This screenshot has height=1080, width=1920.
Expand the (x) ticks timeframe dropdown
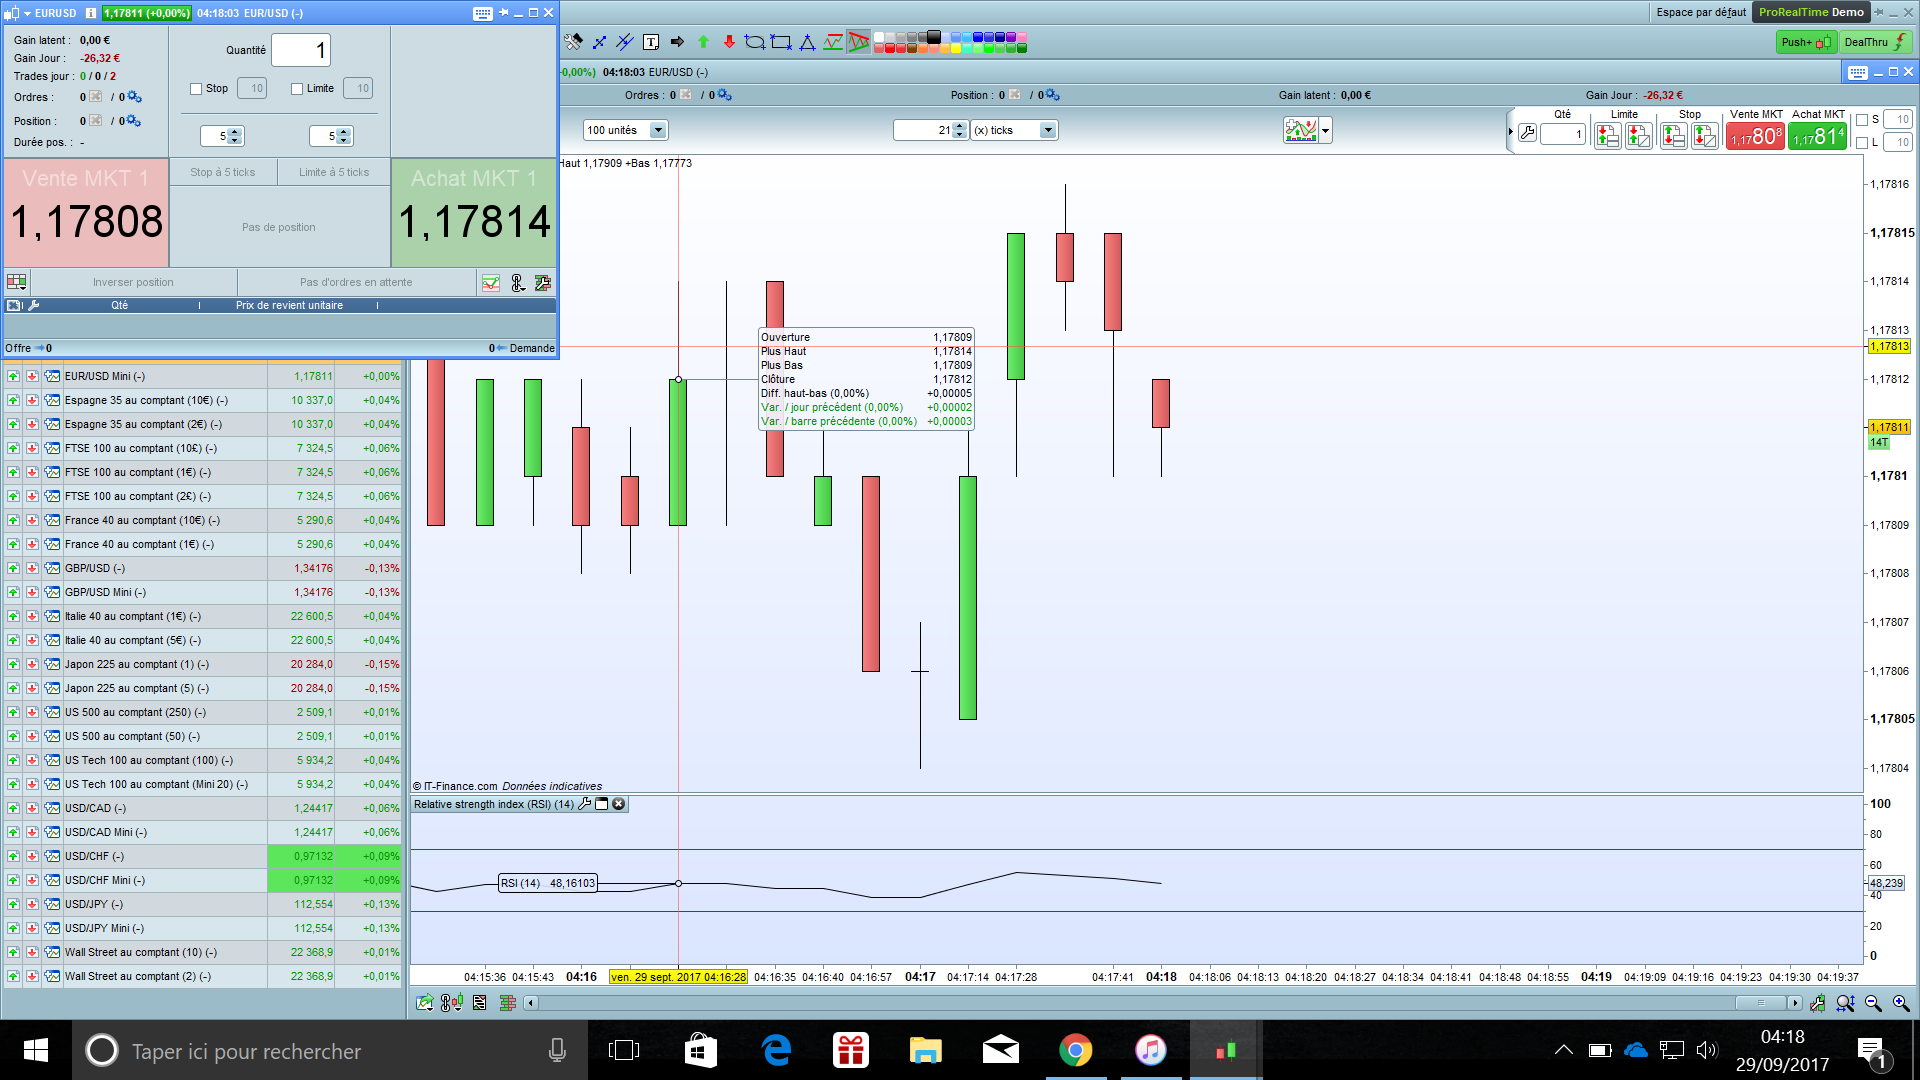point(1047,130)
